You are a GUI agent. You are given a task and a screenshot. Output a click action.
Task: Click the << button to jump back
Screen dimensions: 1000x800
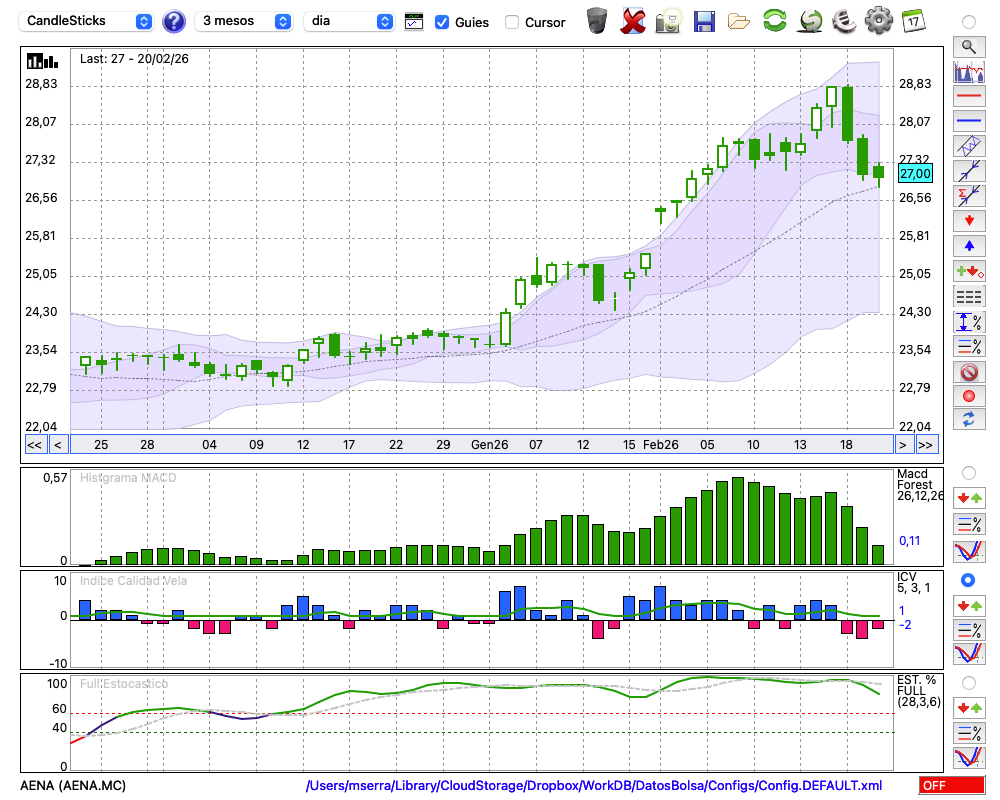pyautogui.click(x=34, y=445)
